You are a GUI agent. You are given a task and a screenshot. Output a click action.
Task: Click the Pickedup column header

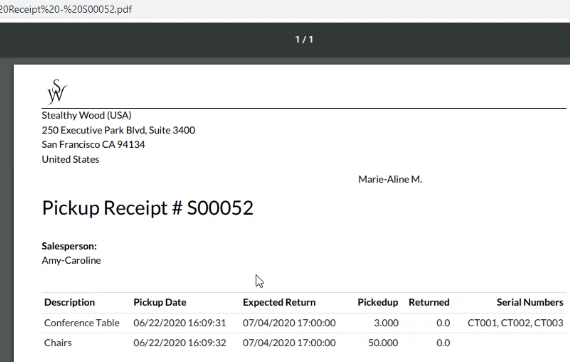click(x=378, y=302)
